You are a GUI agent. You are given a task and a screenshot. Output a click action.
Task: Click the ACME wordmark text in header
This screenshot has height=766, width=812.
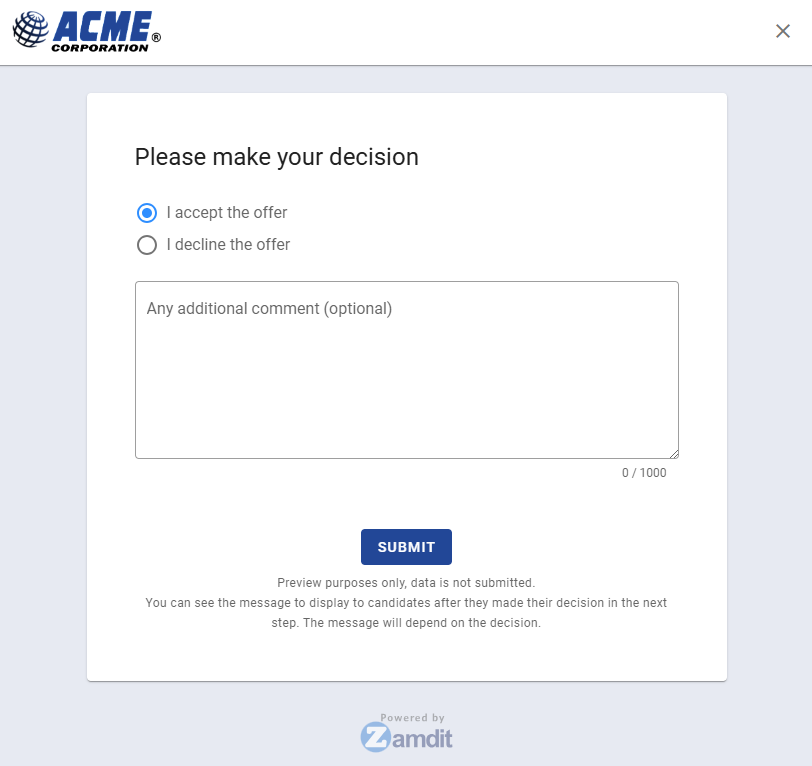(103, 24)
